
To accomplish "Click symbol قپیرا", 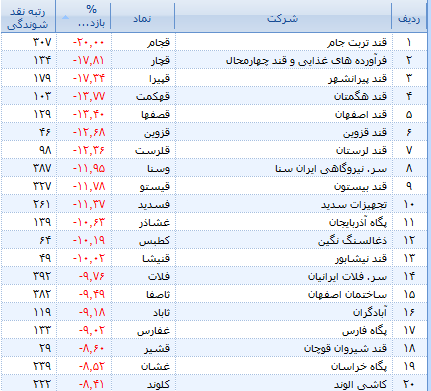I will (x=159, y=78).
